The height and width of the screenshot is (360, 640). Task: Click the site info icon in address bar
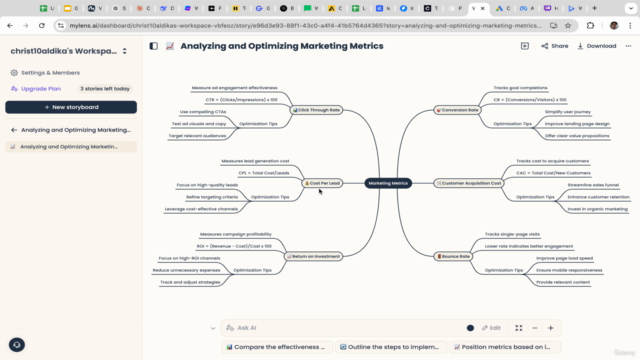pos(61,25)
